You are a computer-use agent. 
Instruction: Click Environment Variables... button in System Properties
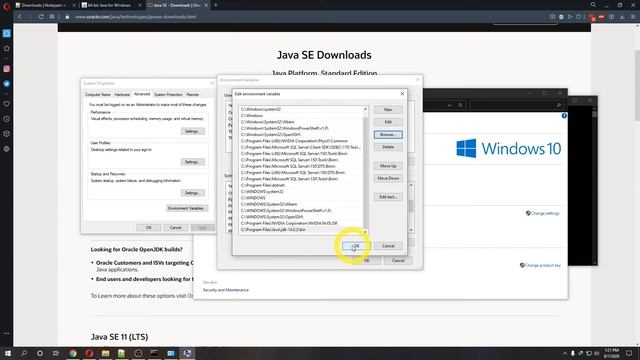(x=187, y=208)
